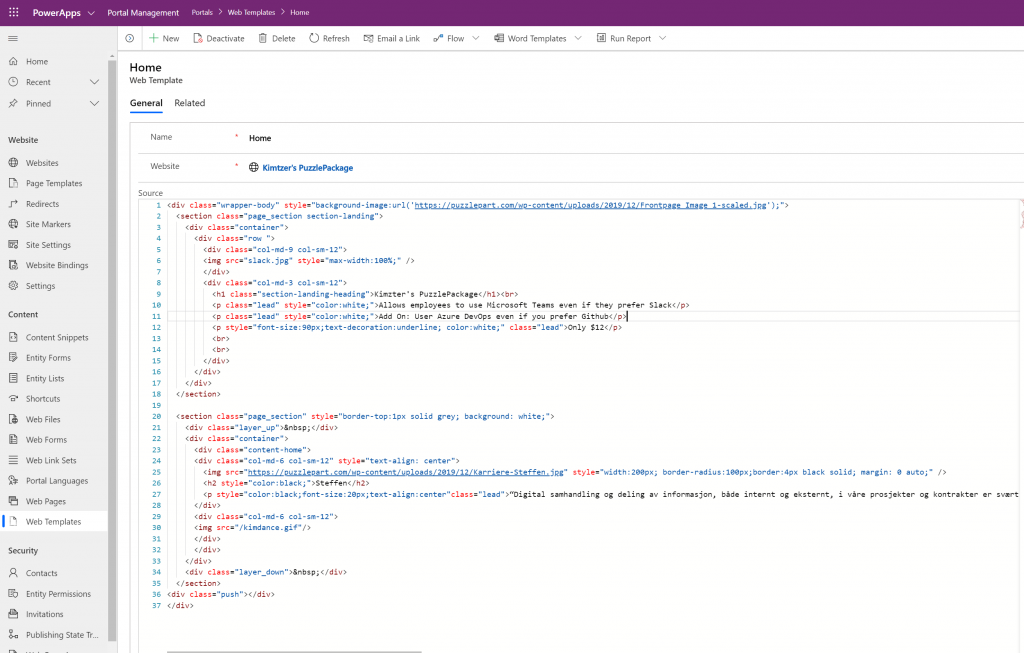Click the Content Snippets icon
Viewport: 1024px width, 653px height.
13,338
